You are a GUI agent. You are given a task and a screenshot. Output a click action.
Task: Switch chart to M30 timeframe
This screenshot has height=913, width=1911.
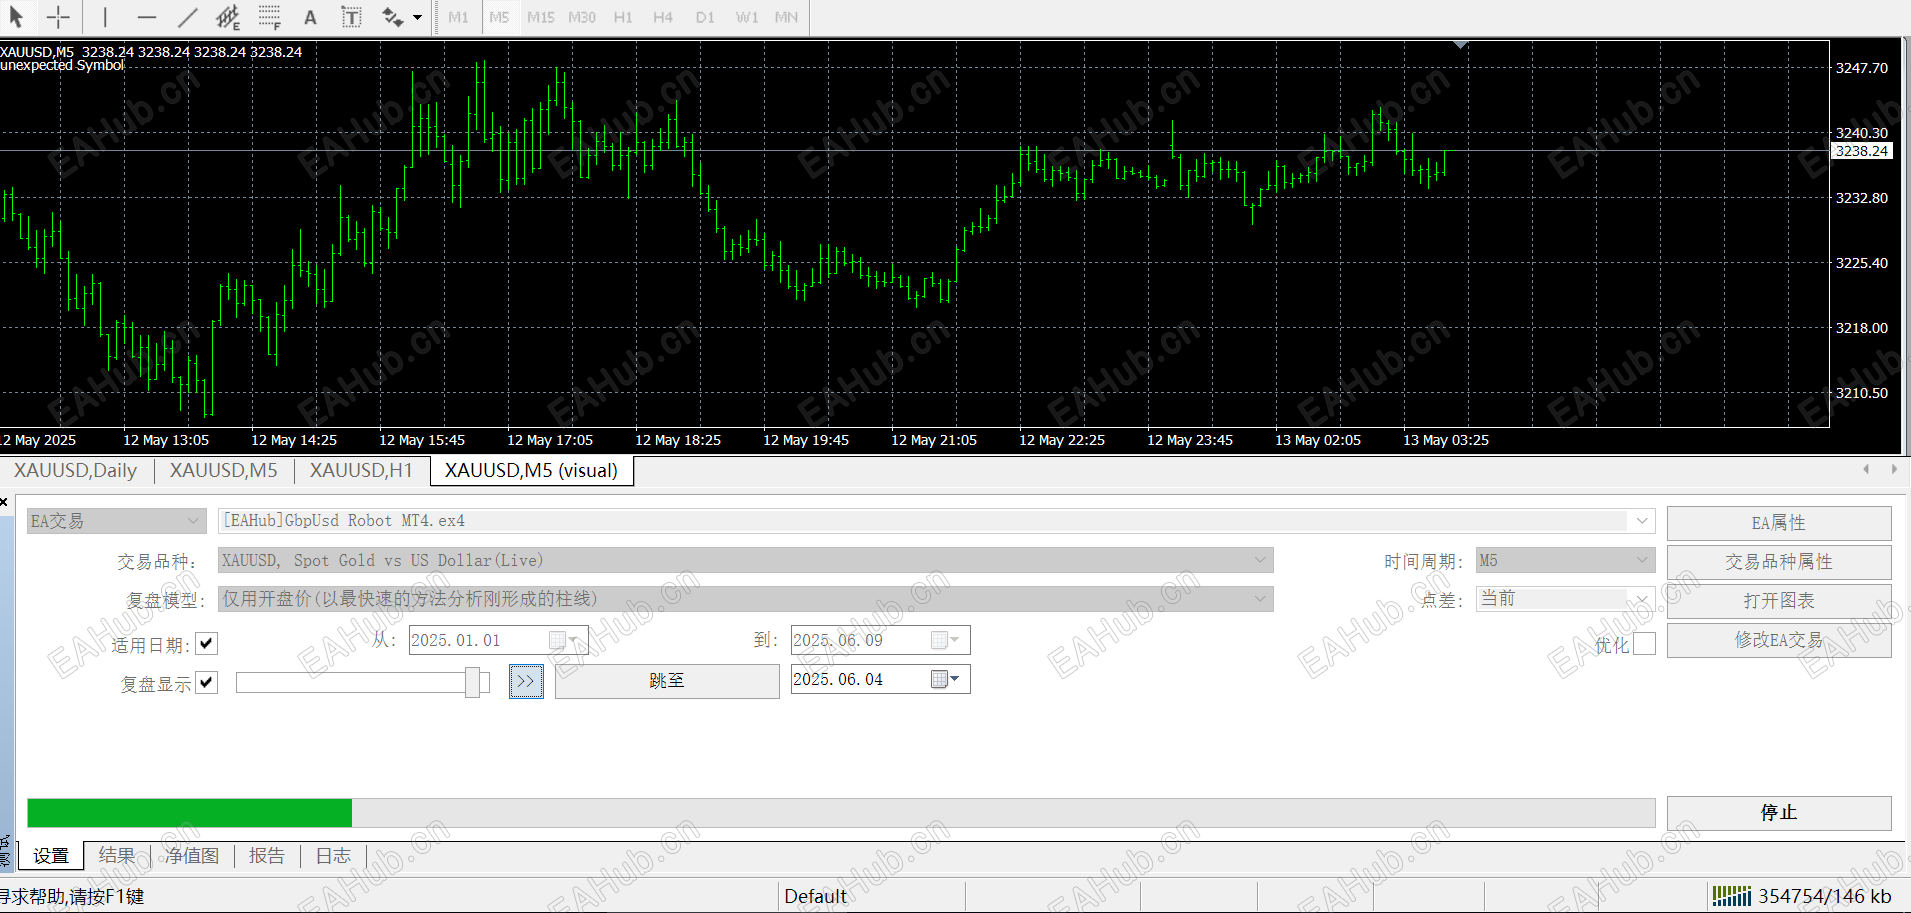(x=582, y=17)
